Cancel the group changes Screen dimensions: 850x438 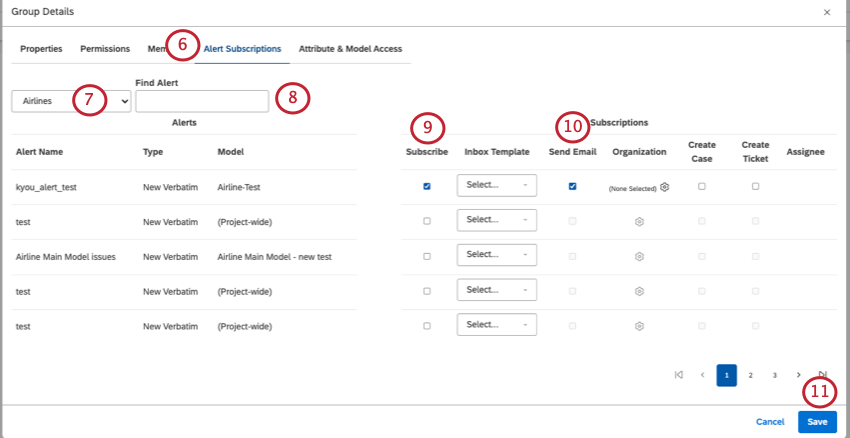pyautogui.click(x=770, y=422)
